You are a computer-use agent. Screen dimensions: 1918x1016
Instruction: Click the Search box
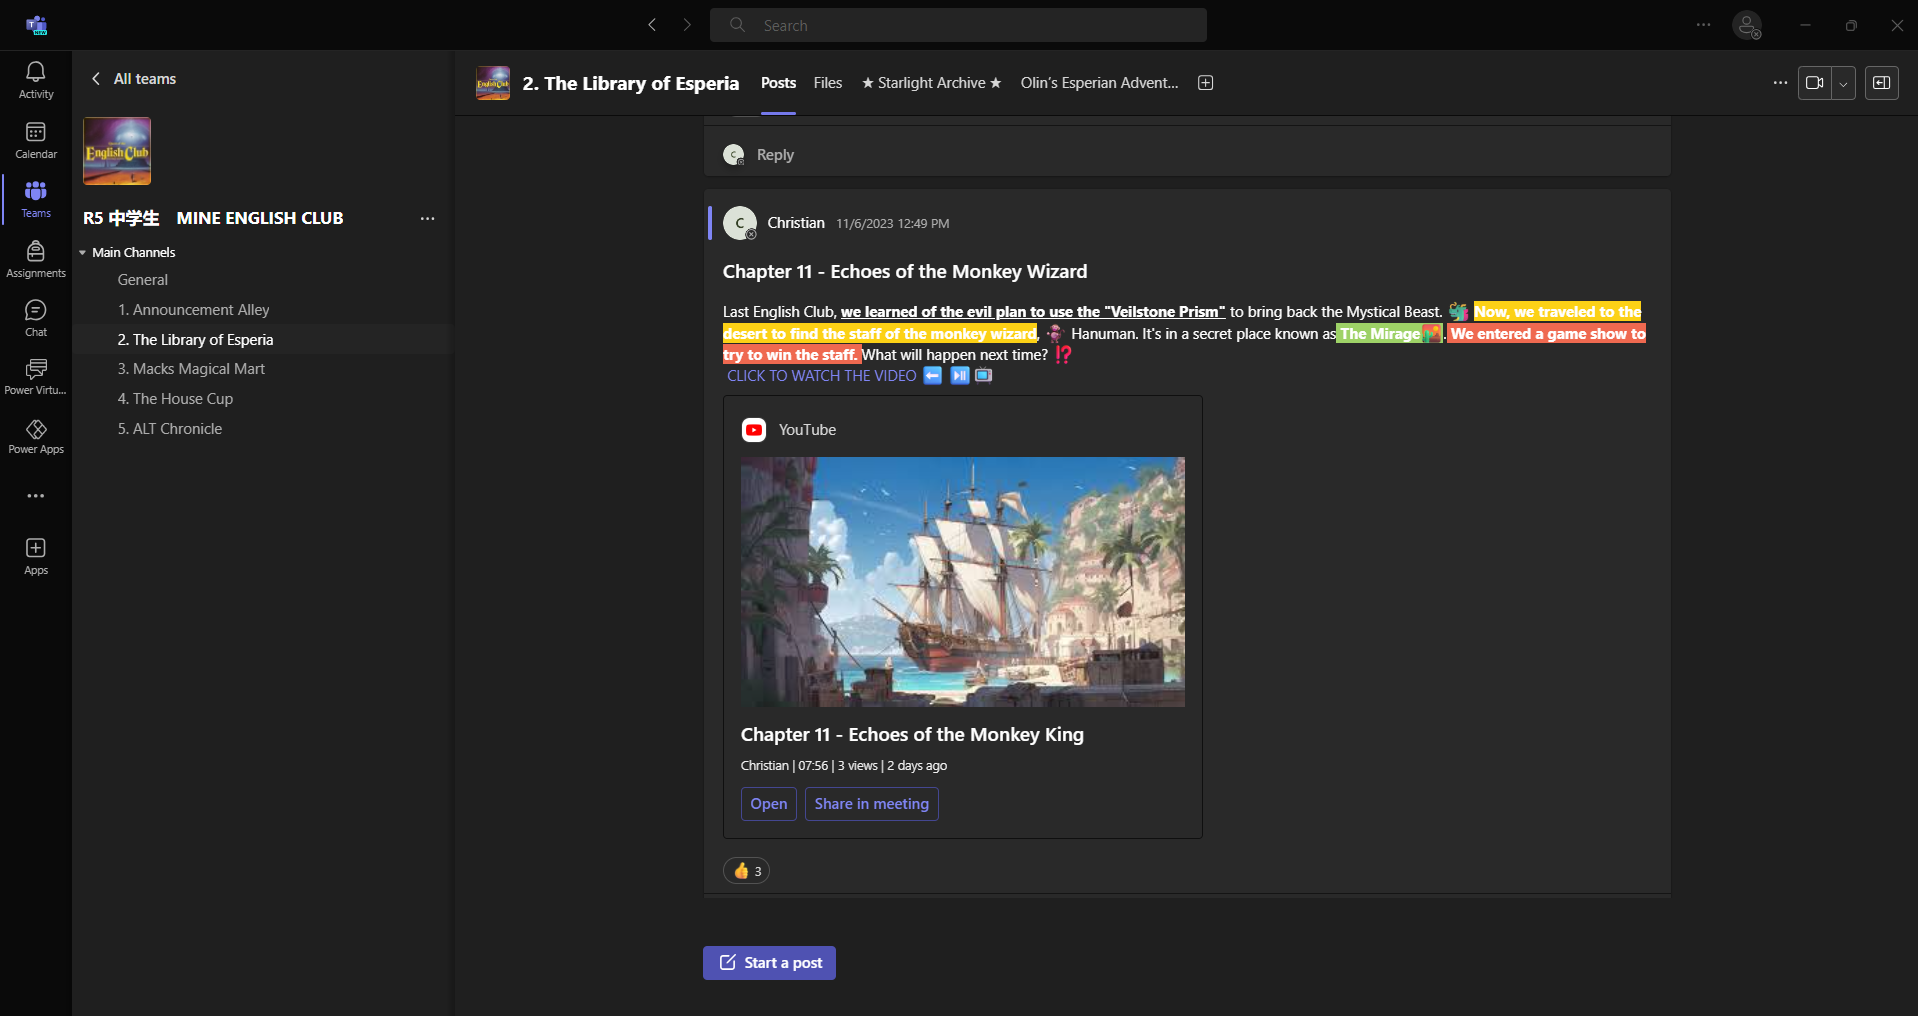pos(958,25)
